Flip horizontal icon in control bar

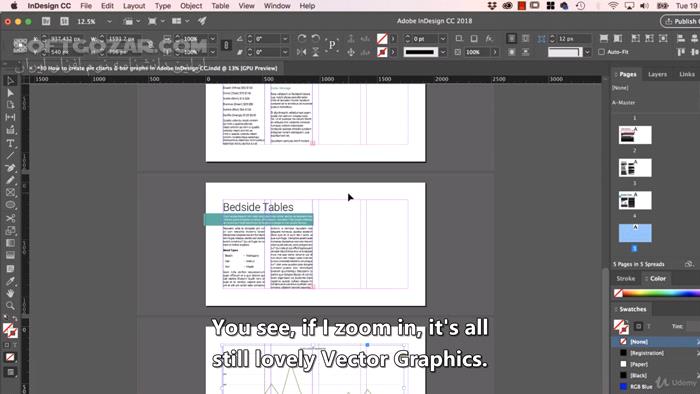(x=302, y=52)
